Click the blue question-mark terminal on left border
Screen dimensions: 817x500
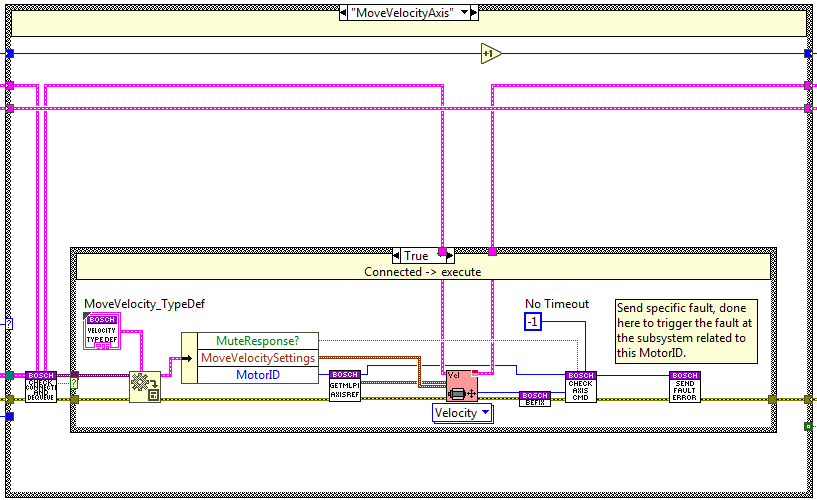pos(9,324)
